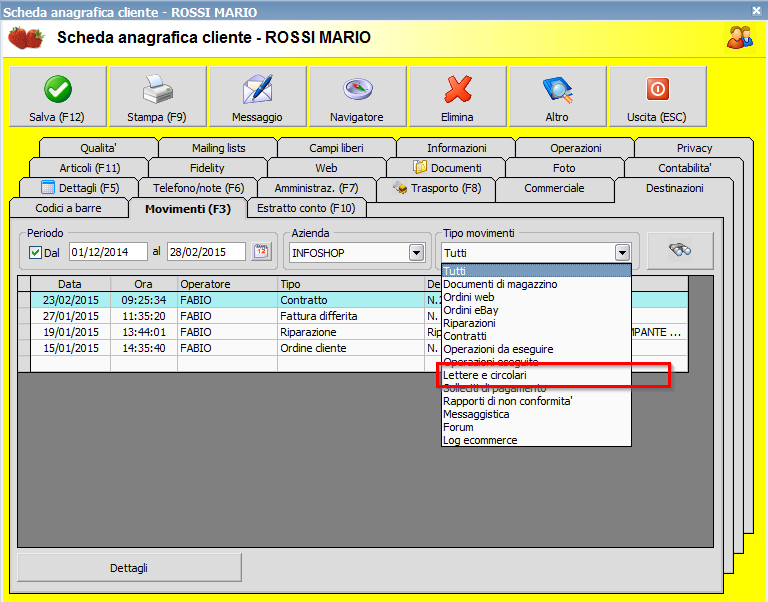Open the Dettagli (F5) tab
The image size is (768, 602).
tap(80, 188)
